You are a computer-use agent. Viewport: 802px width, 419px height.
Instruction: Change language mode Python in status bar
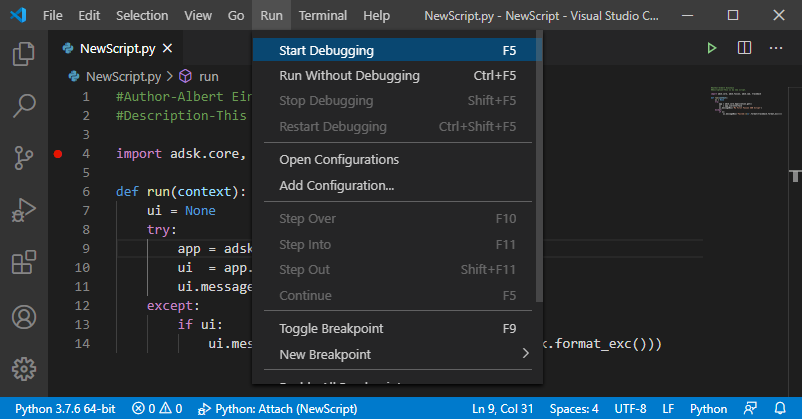click(x=708, y=408)
